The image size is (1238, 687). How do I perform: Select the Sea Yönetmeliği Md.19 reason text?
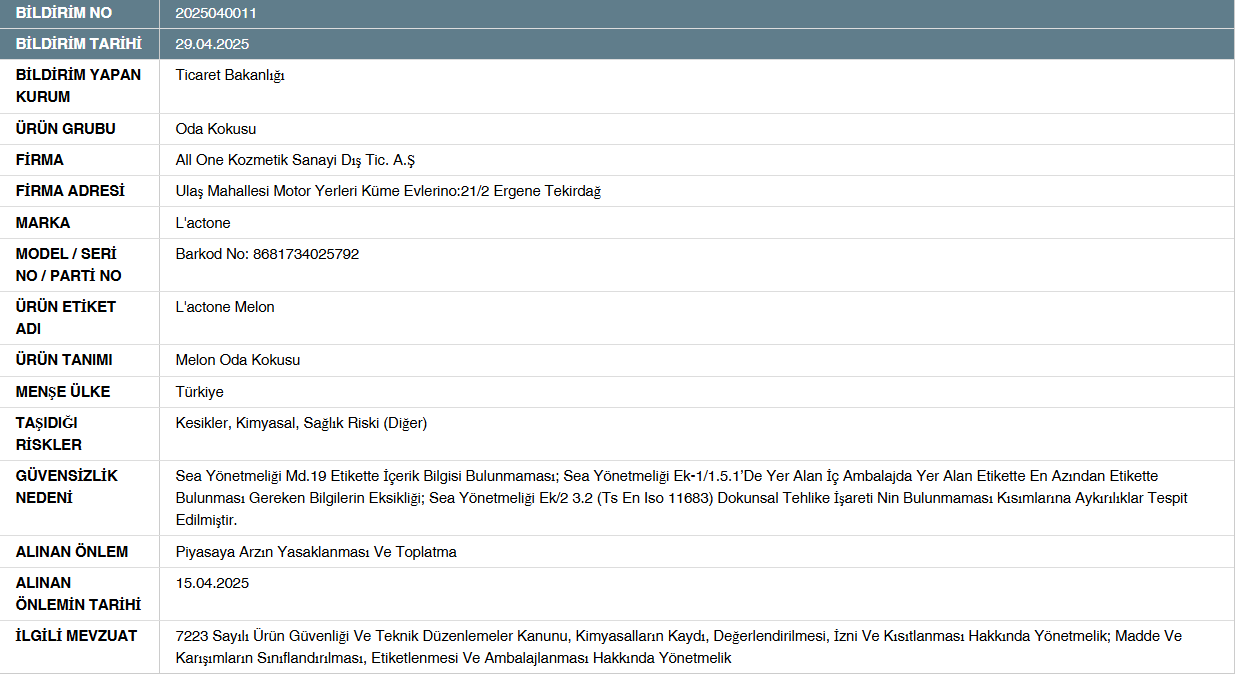681,498
